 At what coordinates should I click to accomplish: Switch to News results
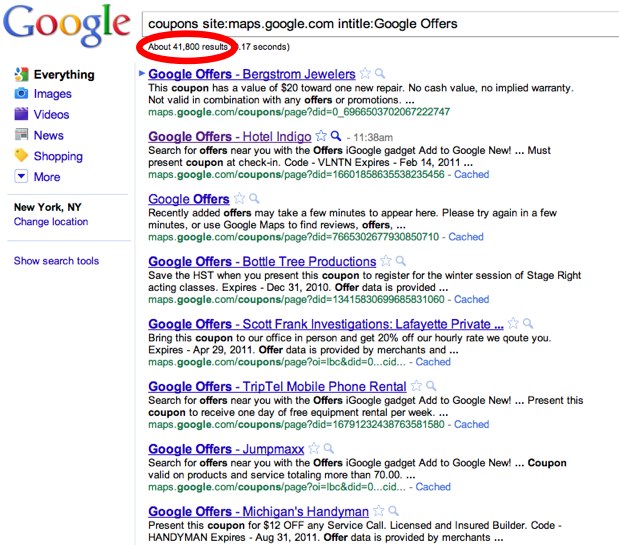pos(49,135)
